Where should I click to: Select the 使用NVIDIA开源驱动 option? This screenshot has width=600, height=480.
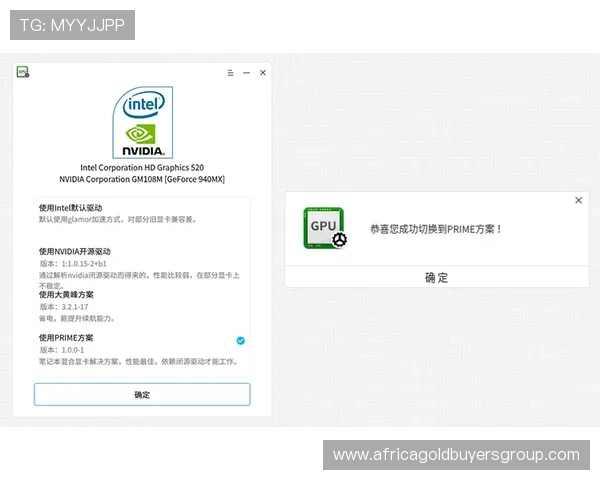(x=142, y=268)
